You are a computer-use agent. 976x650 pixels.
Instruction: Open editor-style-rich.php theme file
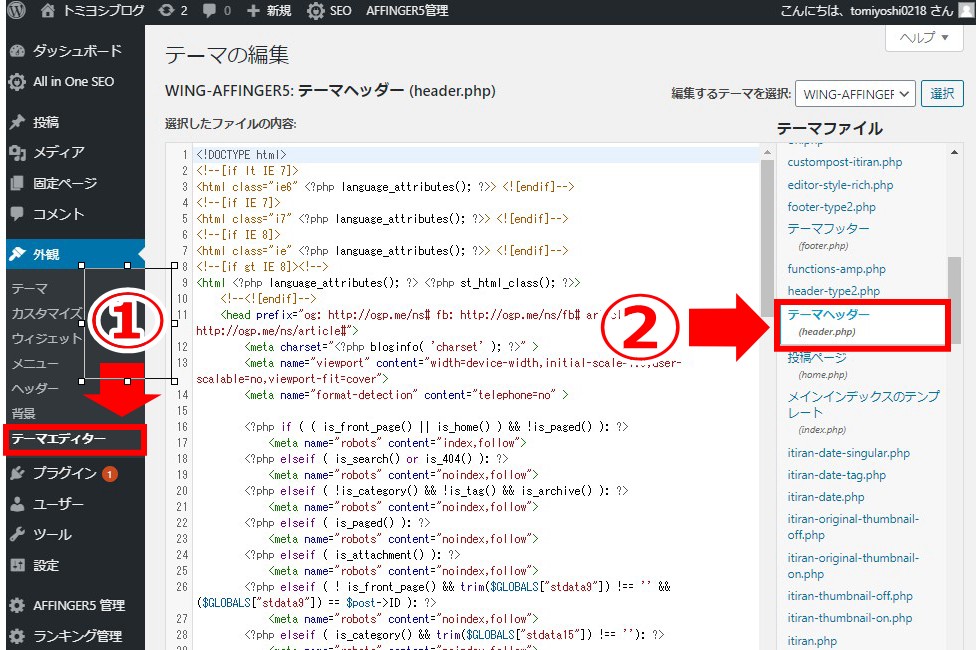pyautogui.click(x=840, y=185)
